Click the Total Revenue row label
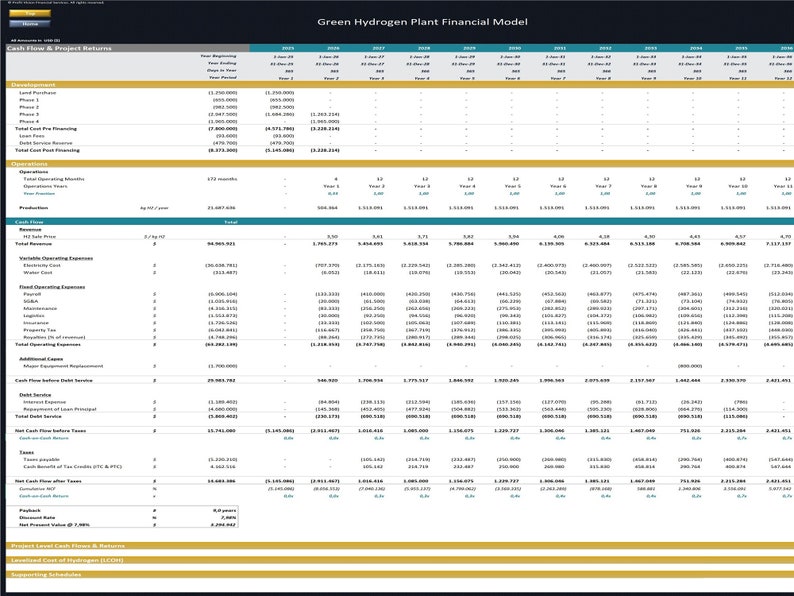 tap(33, 244)
